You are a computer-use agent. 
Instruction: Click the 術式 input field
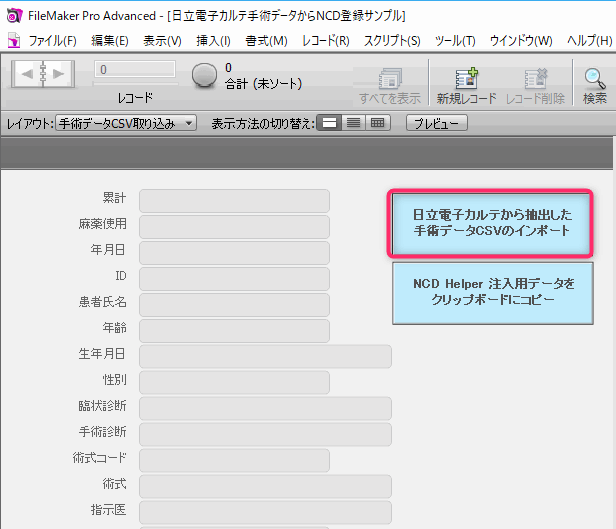pos(266,486)
